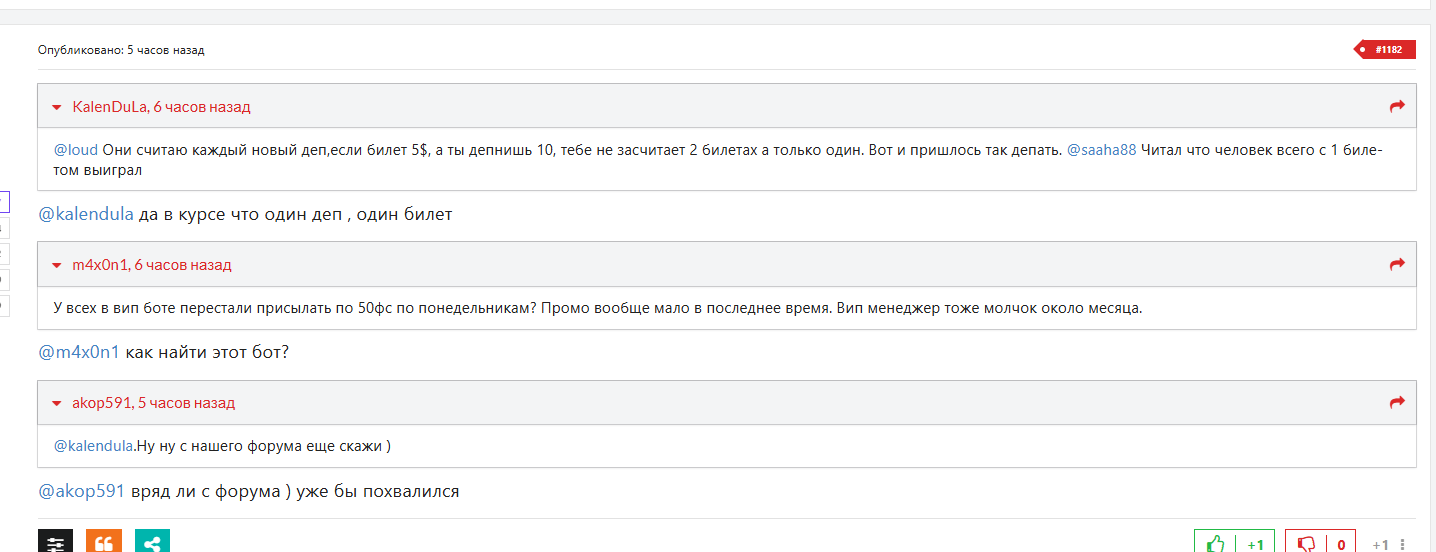Open the @loud mention in the quote
This screenshot has width=1436, height=552.
click(x=76, y=150)
